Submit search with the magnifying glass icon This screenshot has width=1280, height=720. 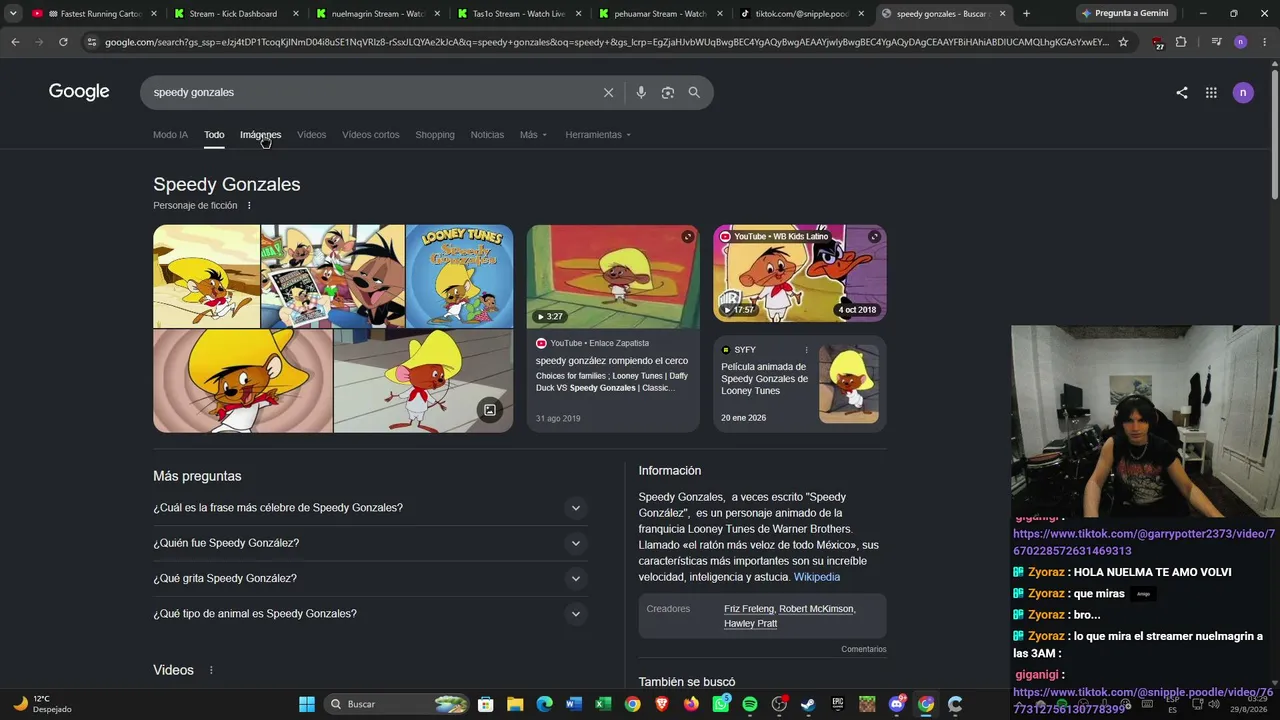[x=694, y=92]
